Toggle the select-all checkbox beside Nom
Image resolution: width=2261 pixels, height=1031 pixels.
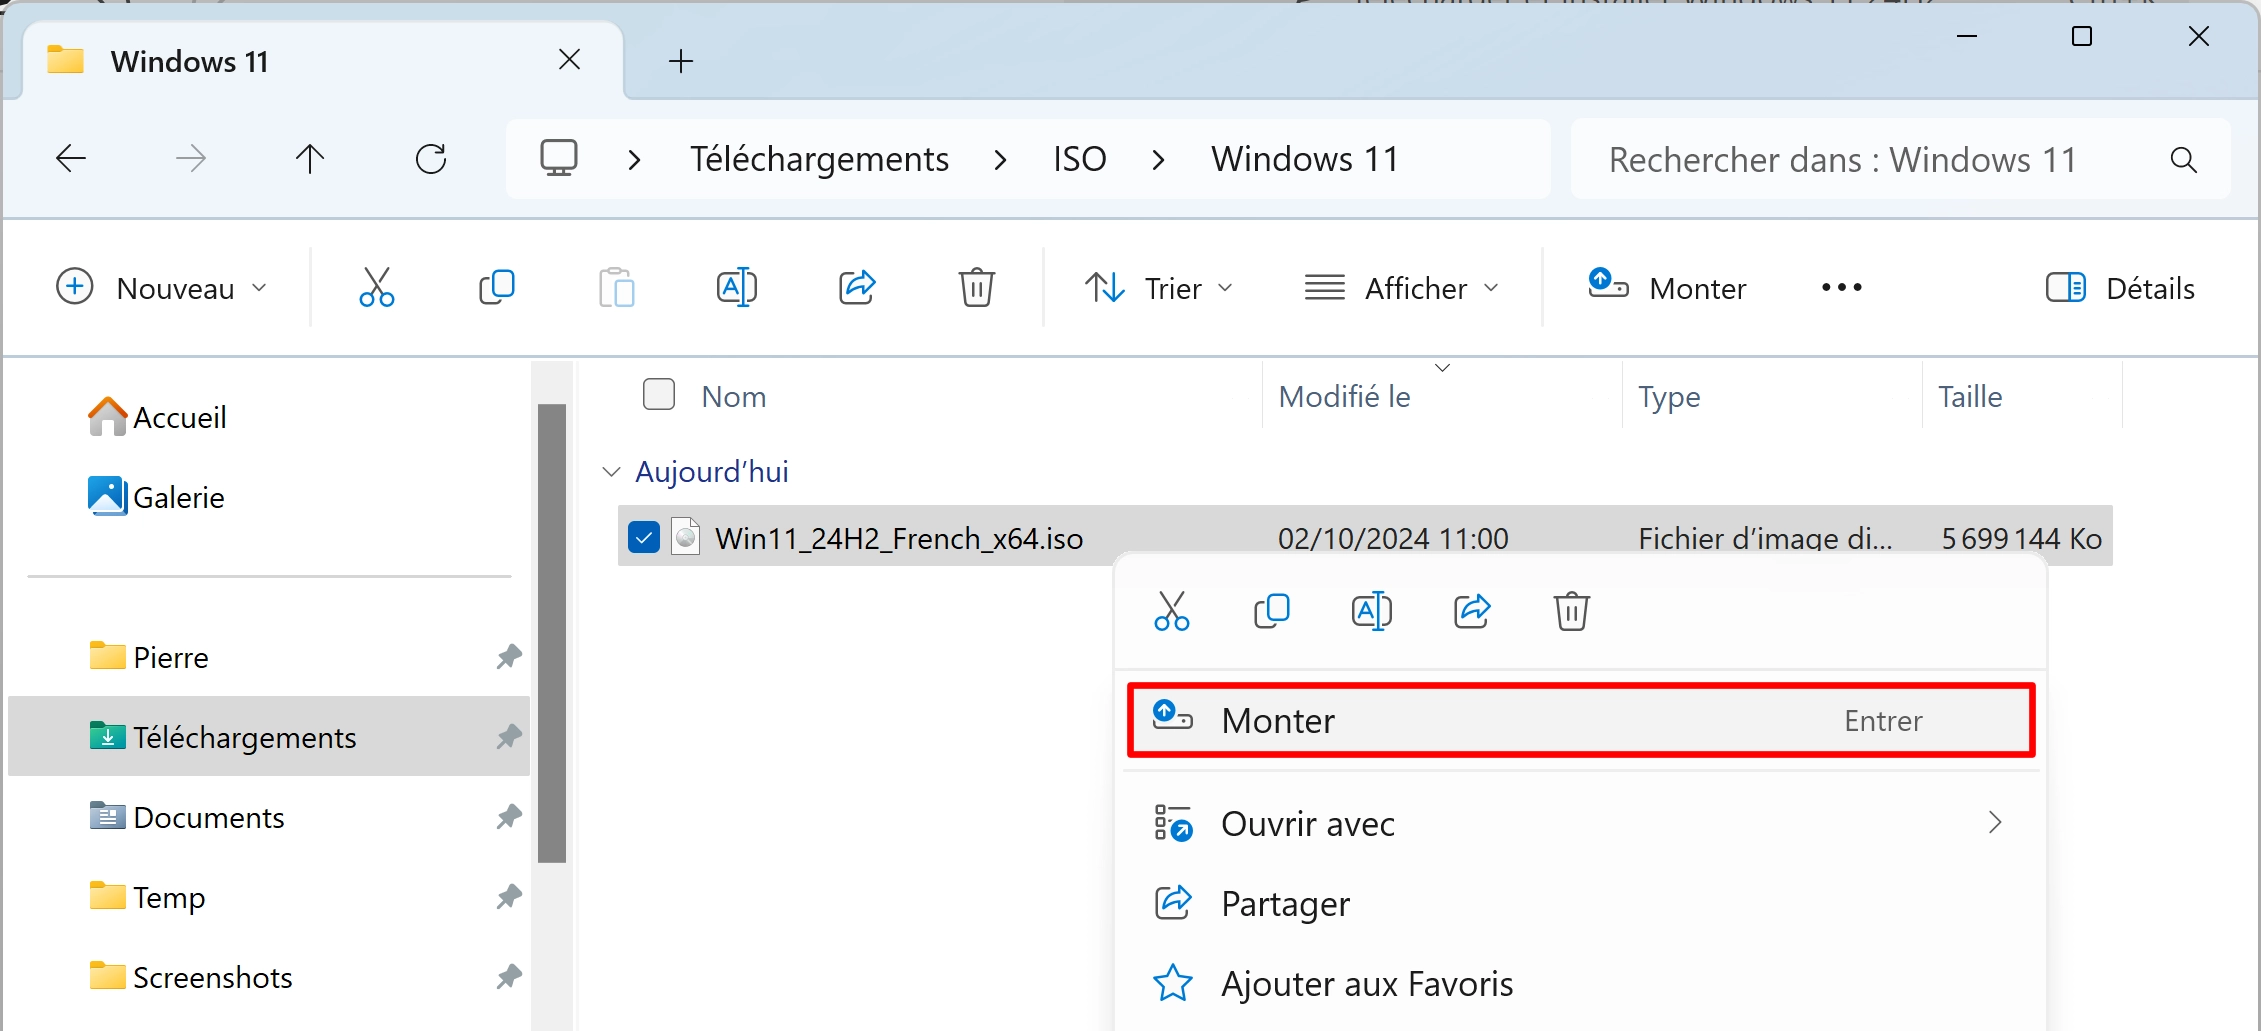(x=659, y=394)
